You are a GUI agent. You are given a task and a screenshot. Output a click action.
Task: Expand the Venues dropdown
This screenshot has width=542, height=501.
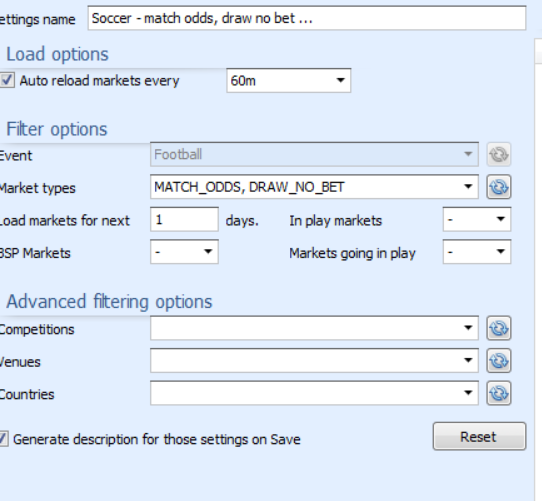(314, 361)
